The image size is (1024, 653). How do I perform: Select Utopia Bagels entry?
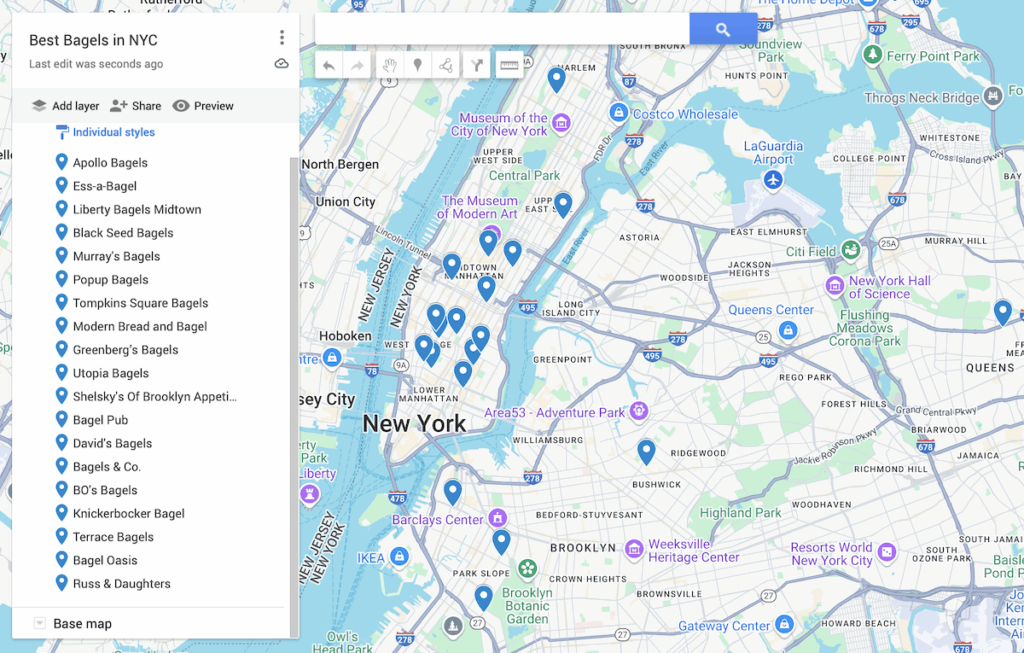tap(110, 374)
